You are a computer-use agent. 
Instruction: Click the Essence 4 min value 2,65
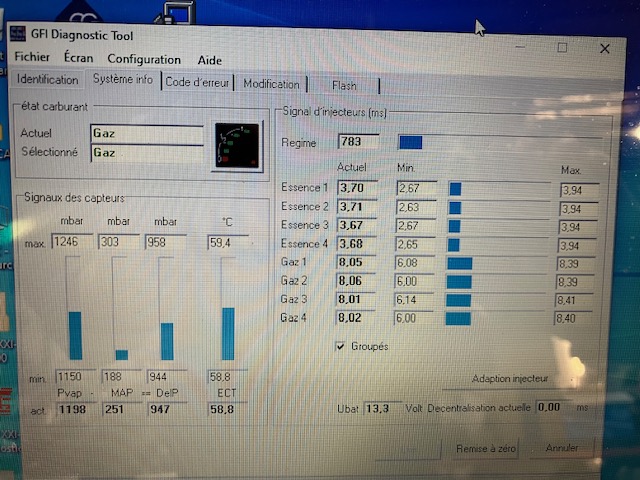415,244
